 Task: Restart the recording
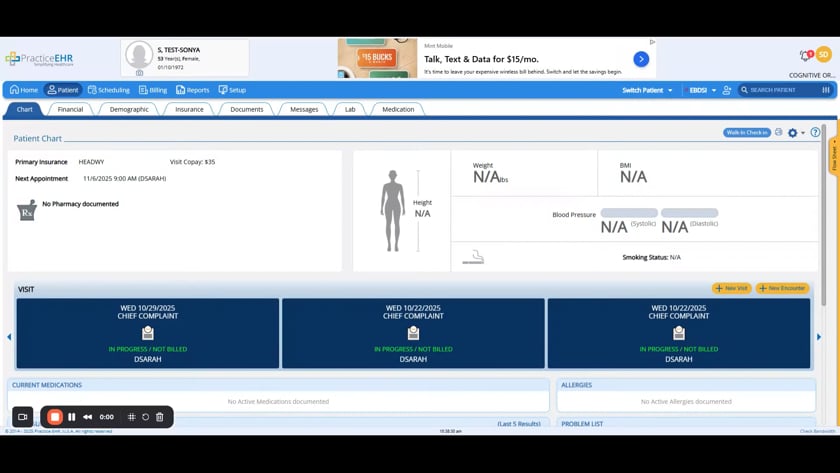(x=145, y=417)
